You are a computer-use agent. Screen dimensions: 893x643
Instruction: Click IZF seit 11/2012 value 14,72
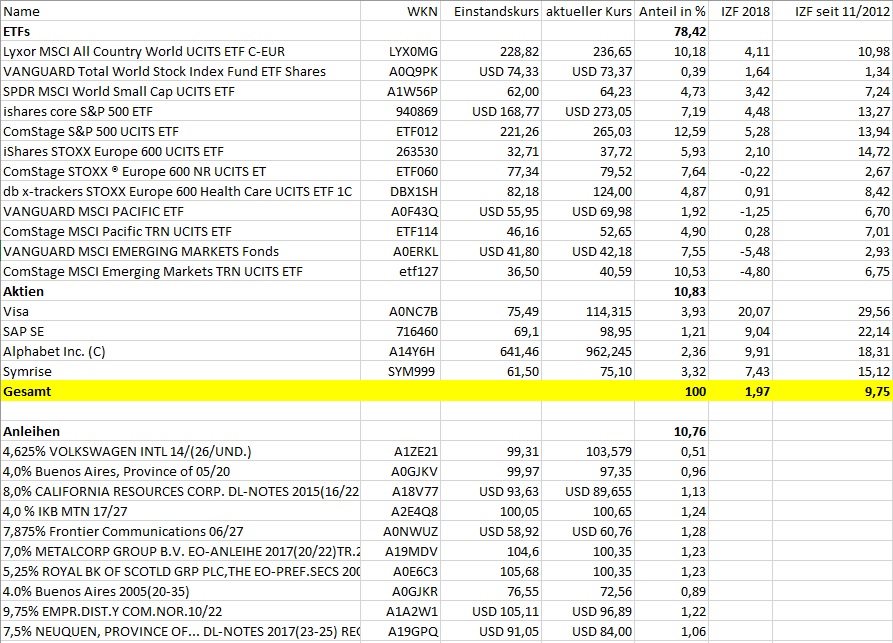click(x=833, y=151)
